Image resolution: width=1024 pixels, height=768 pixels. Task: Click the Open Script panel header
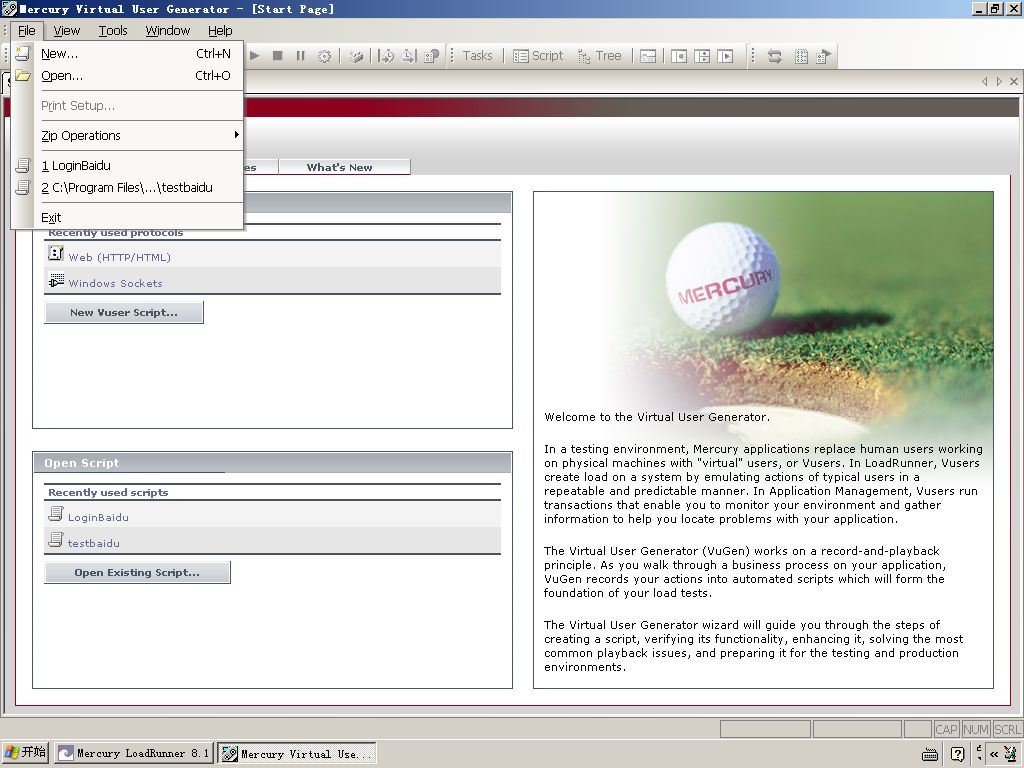pyautogui.click(x=272, y=462)
